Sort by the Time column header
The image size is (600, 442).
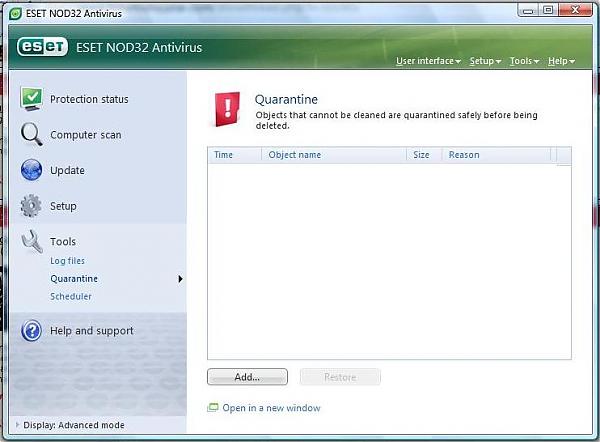click(x=235, y=155)
